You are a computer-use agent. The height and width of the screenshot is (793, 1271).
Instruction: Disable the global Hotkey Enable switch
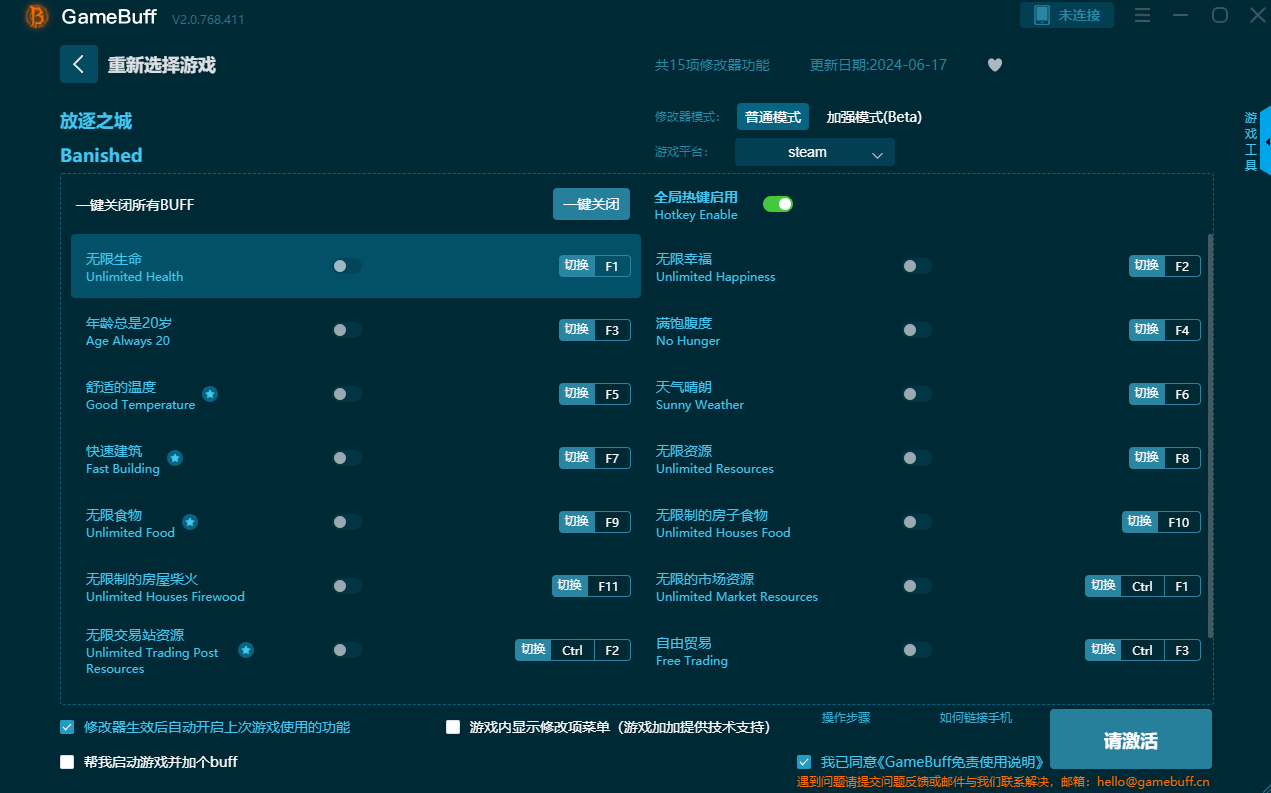(778, 204)
